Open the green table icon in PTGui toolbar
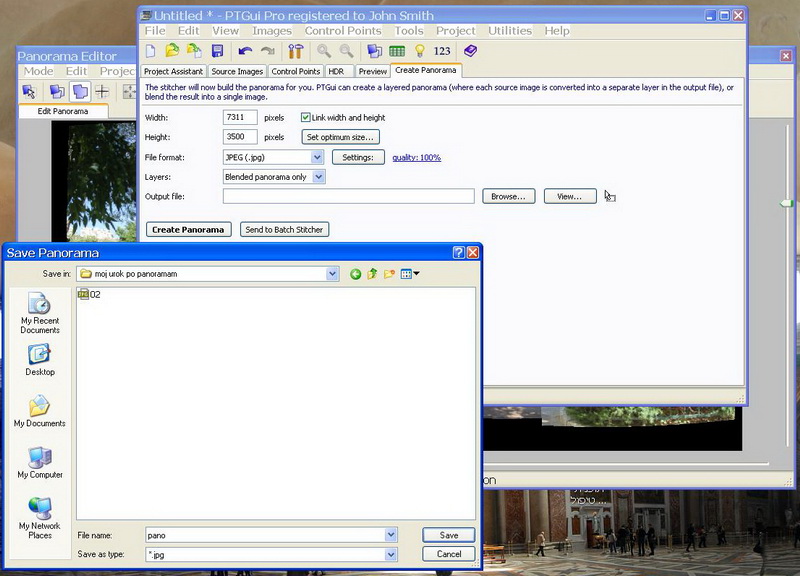Viewport: 800px width, 576px height. coord(396,51)
